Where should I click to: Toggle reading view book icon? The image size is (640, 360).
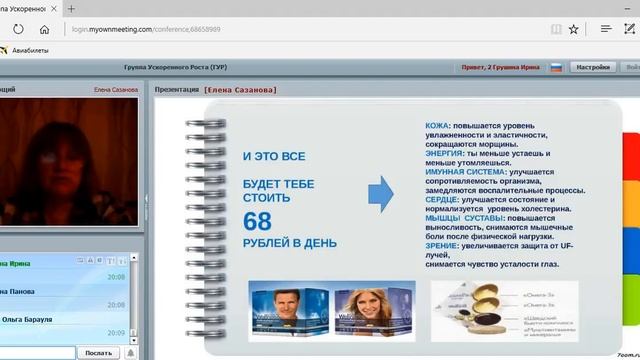556,29
